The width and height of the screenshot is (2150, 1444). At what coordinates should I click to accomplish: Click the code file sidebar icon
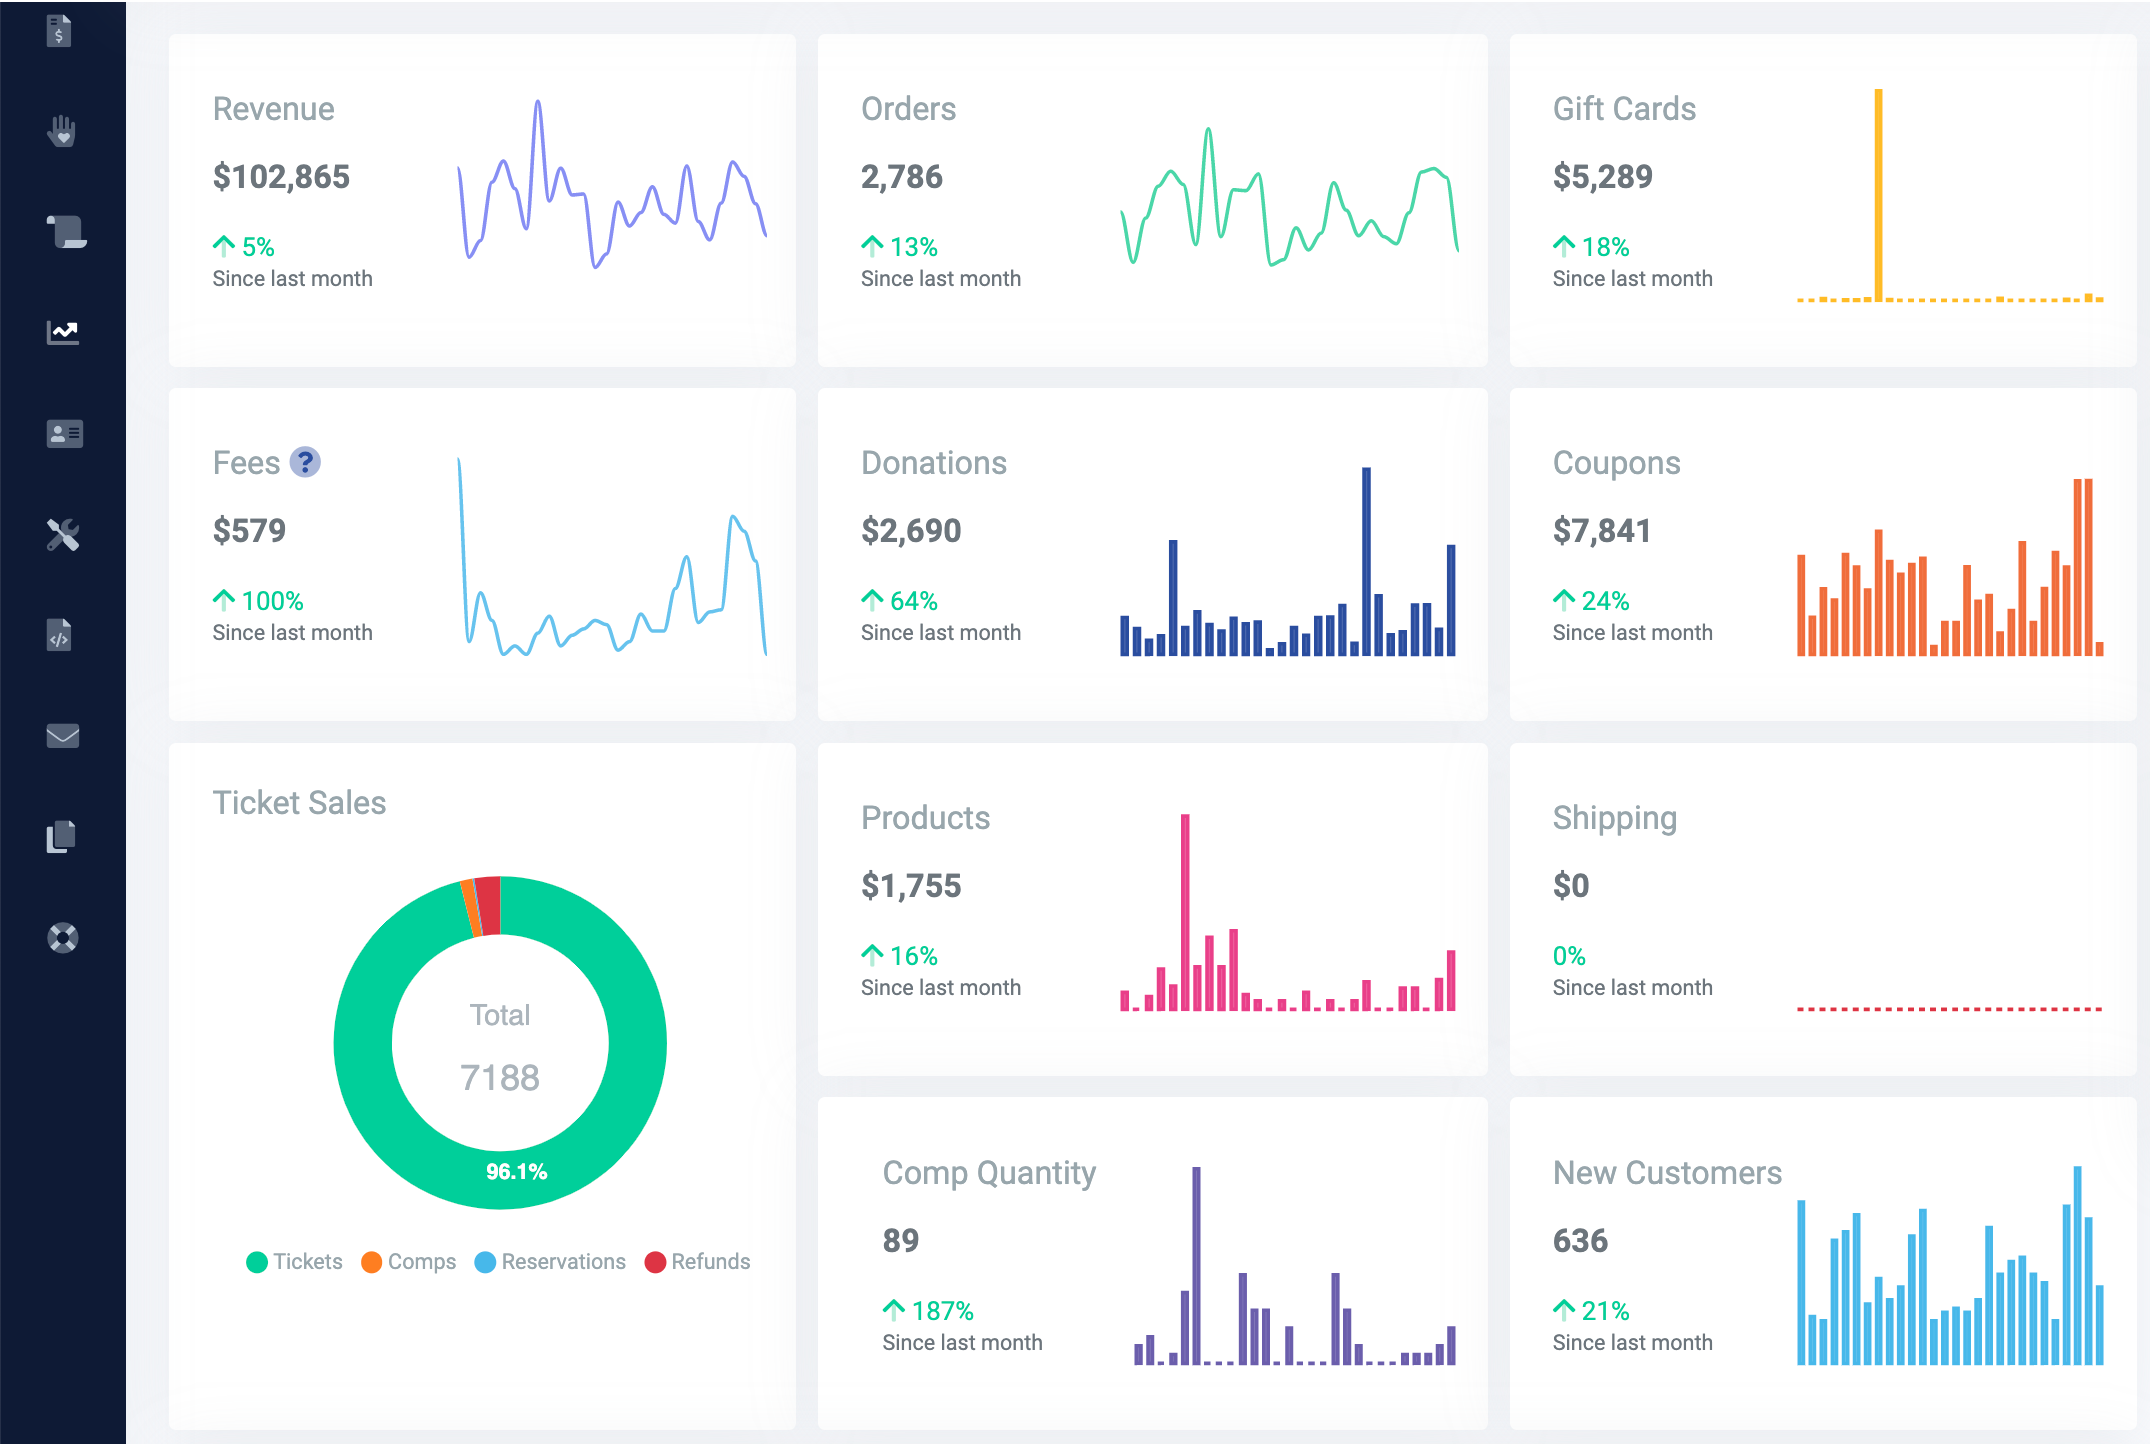click(59, 635)
